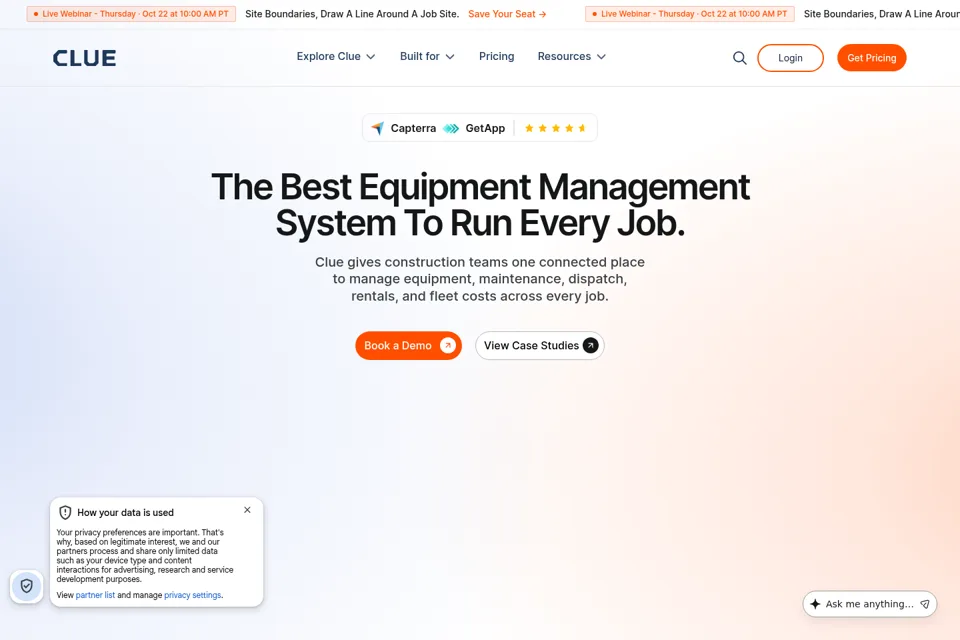Send the chat with paper plane icon
960x640 pixels.
pos(924,604)
